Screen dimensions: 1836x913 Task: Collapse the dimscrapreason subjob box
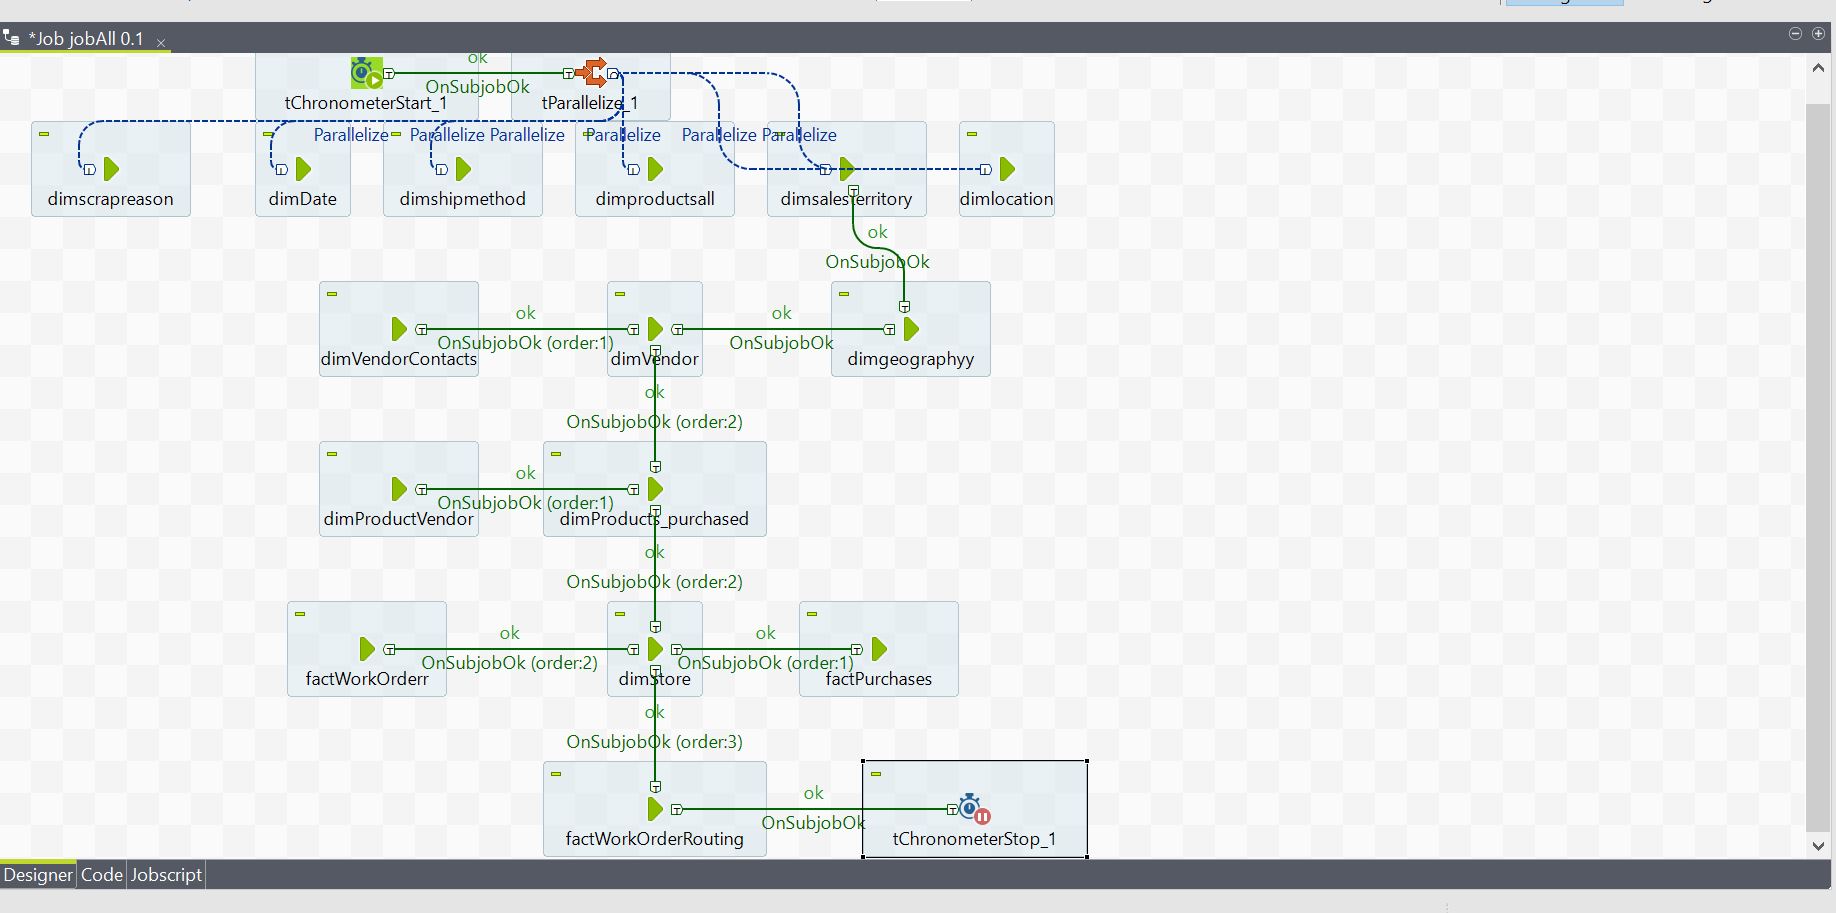[44, 134]
